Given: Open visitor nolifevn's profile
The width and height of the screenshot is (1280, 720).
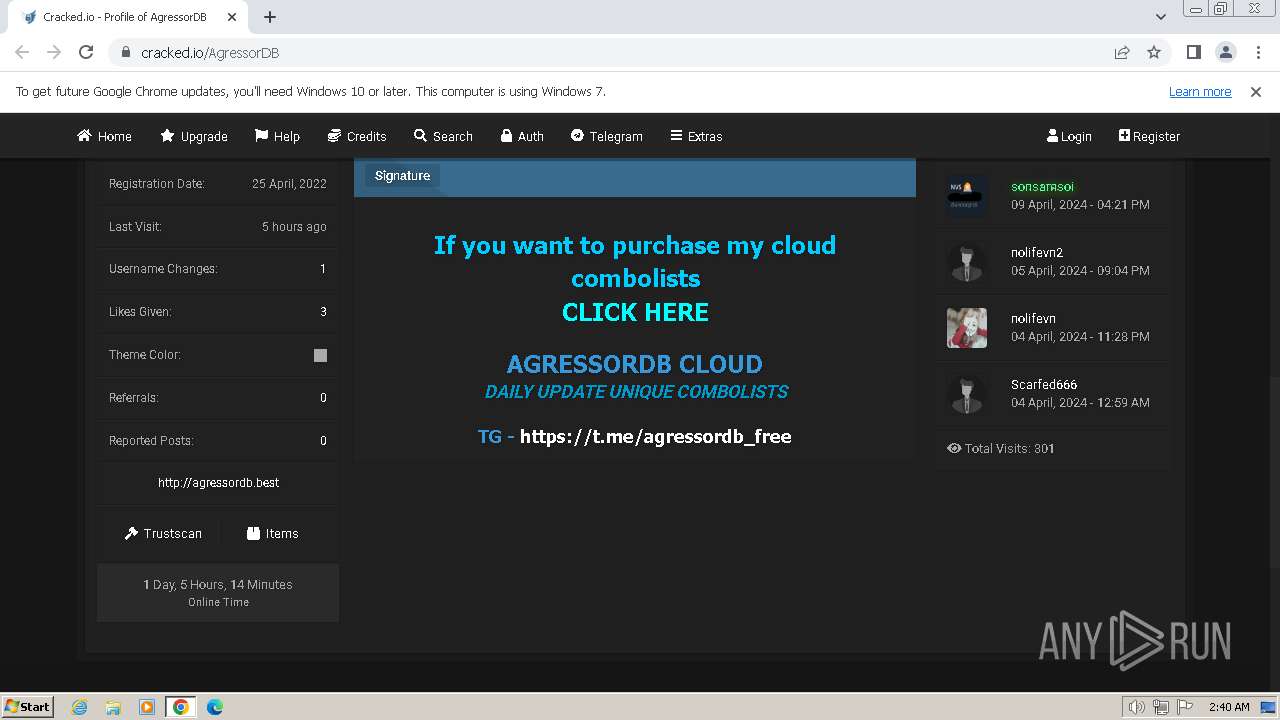Looking at the screenshot, I should coord(1033,319).
